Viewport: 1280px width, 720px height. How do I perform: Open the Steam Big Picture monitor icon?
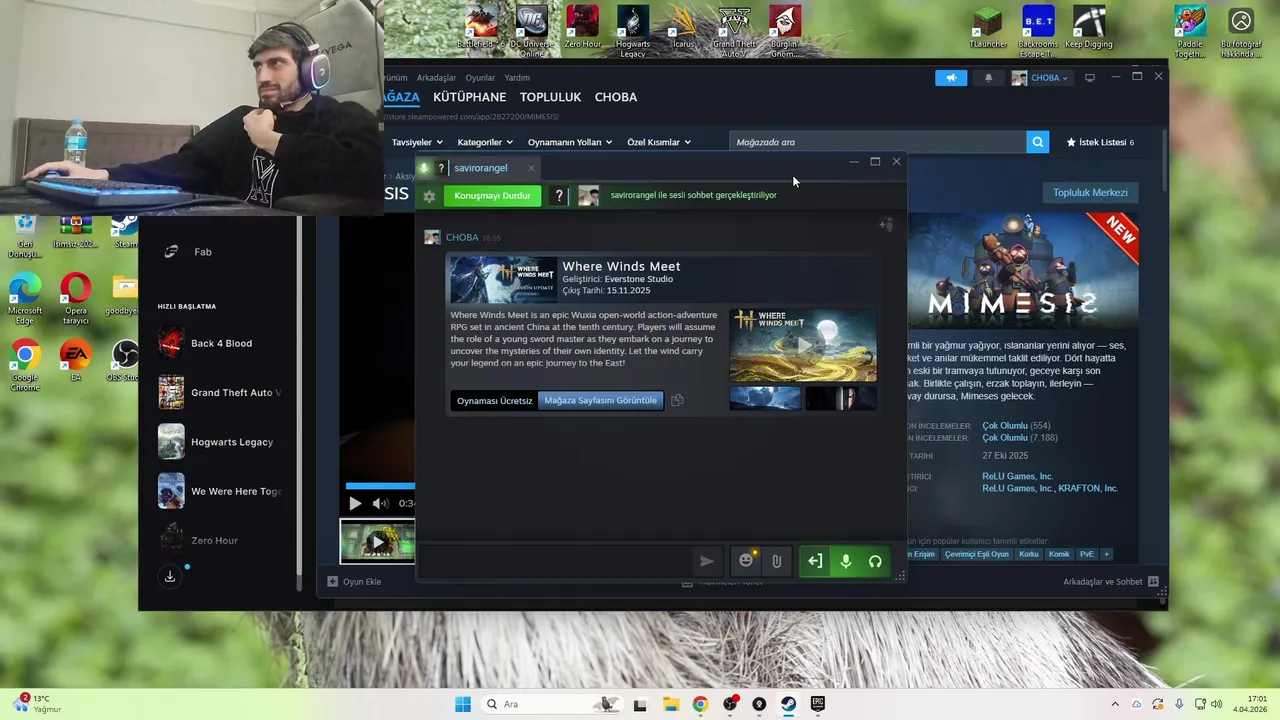coord(1090,78)
